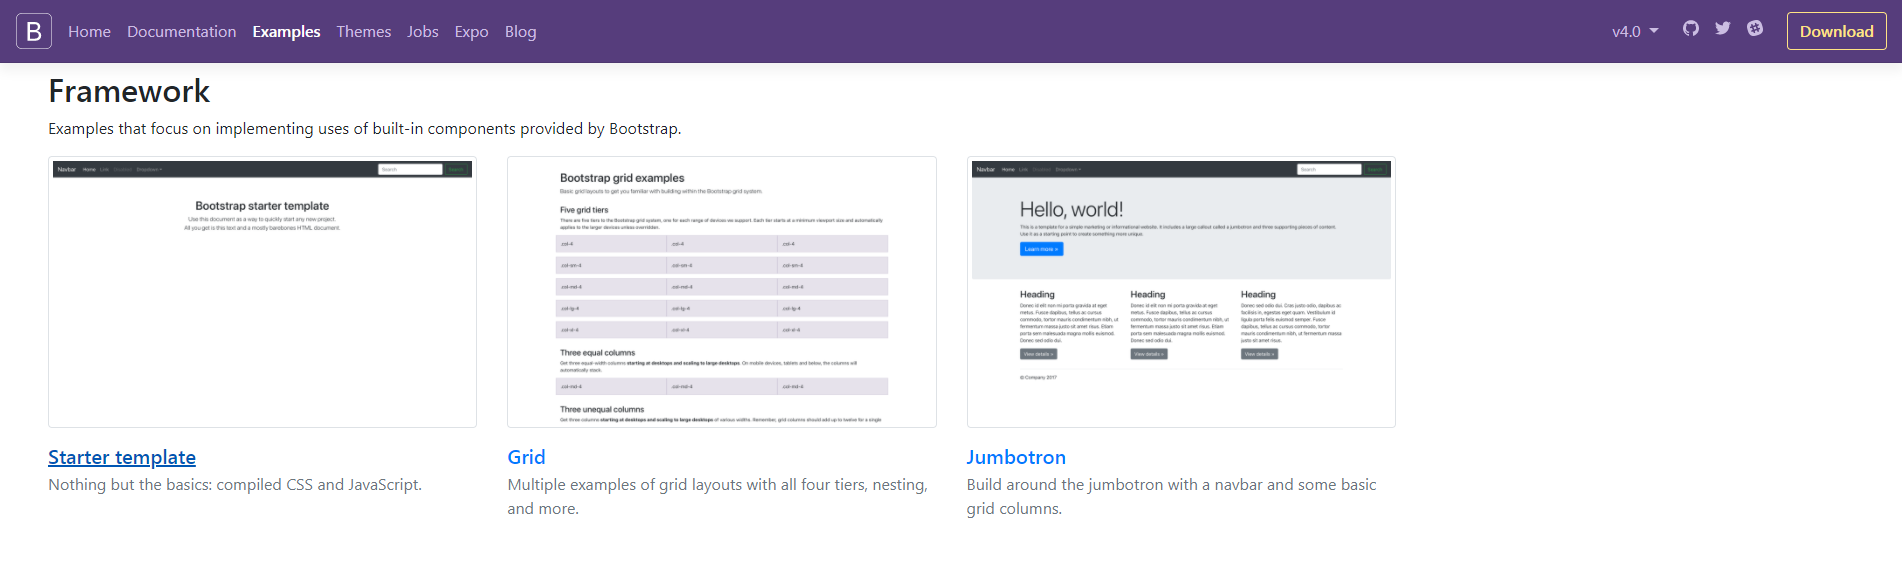Click the Jumbotron preview thumbnail
Viewport: 1902px width, 575px height.
1181,292
